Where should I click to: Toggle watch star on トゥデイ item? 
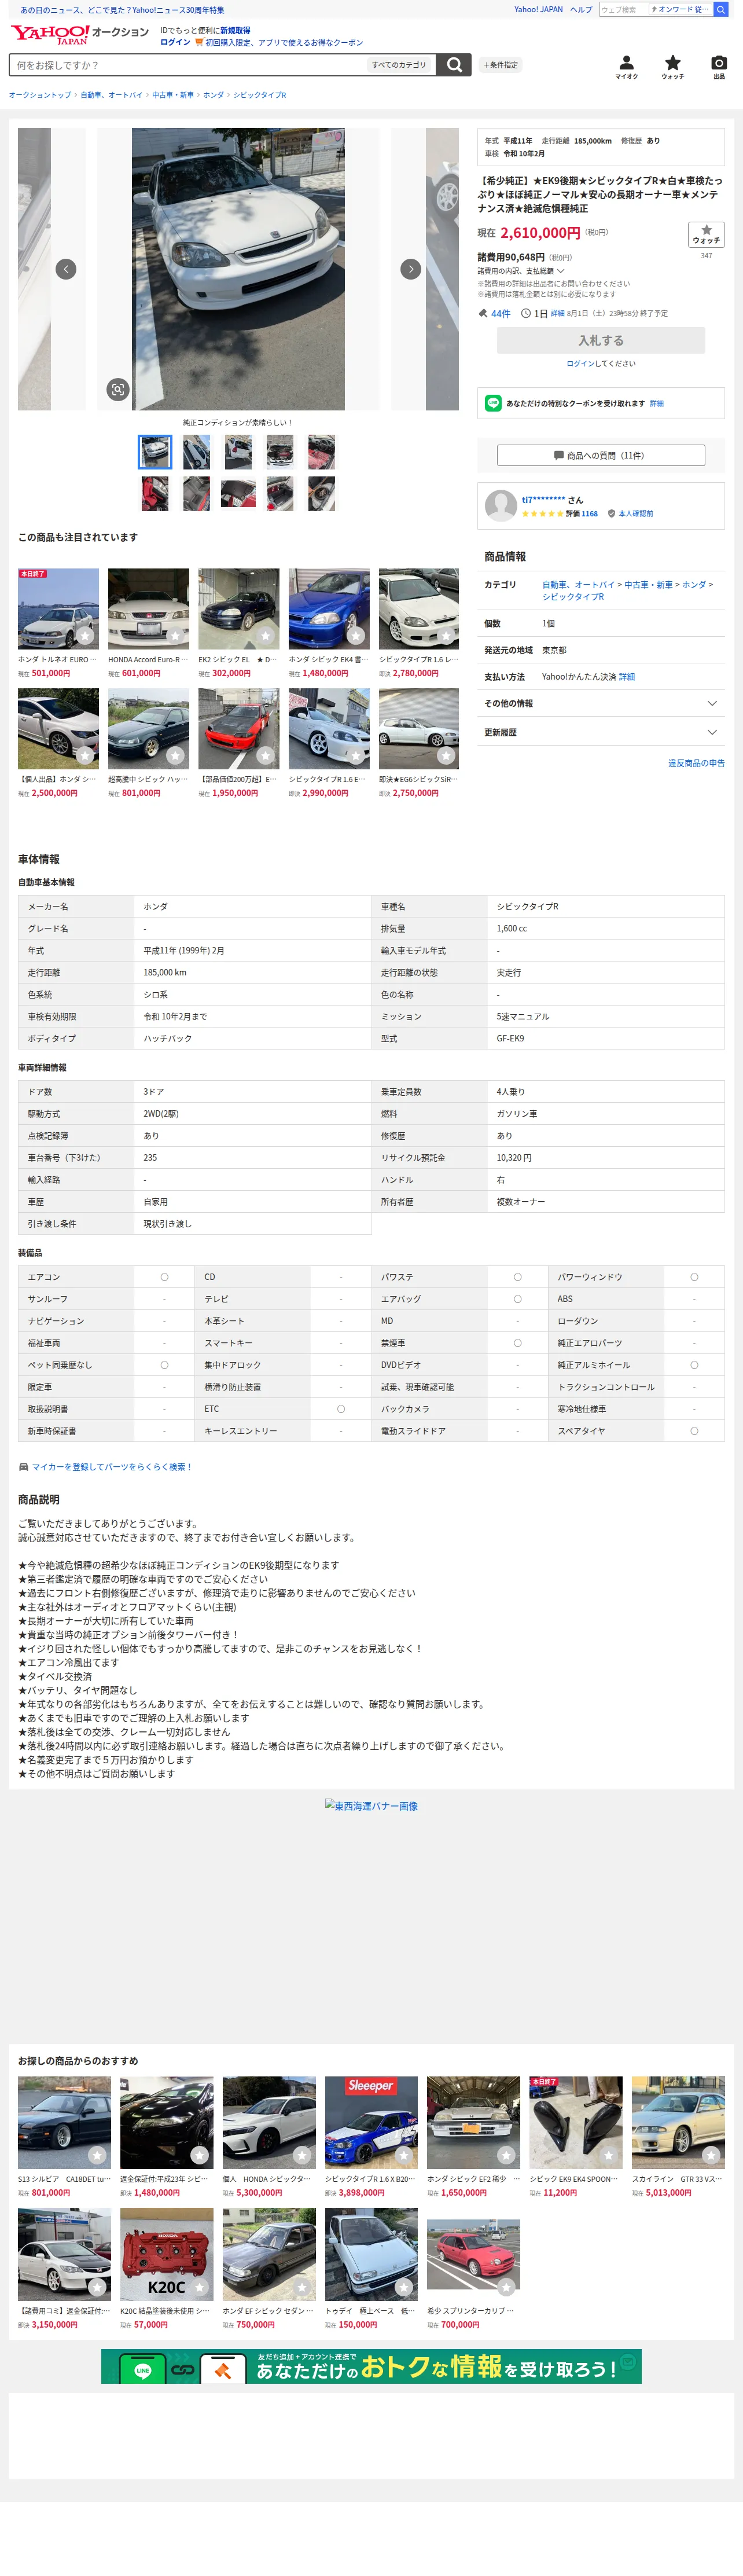(x=404, y=2287)
